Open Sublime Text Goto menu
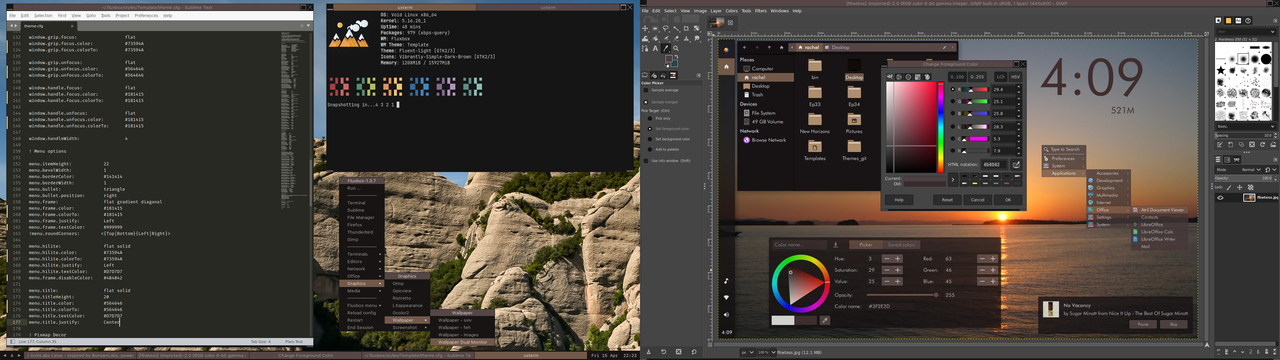Screen dimensions: 1280x360 coord(91,16)
